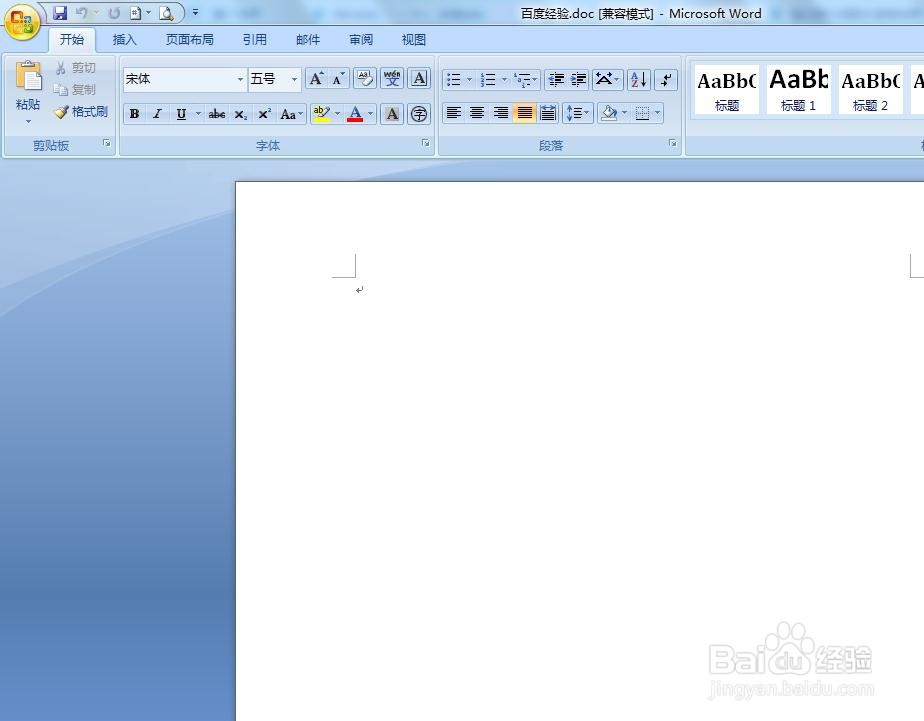Image resolution: width=924 pixels, height=721 pixels.
Task: Select the 开始 tab
Action: (x=72, y=39)
